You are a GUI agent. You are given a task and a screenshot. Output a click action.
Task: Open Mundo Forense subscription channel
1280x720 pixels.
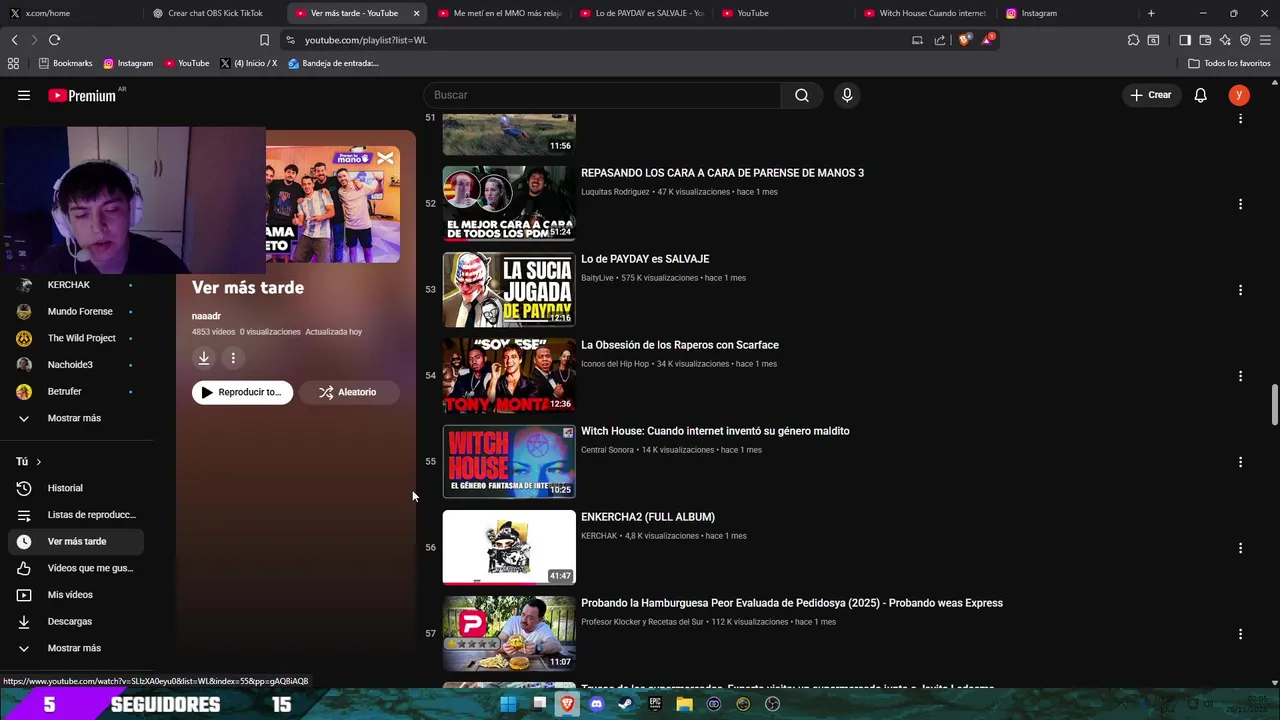76,311
